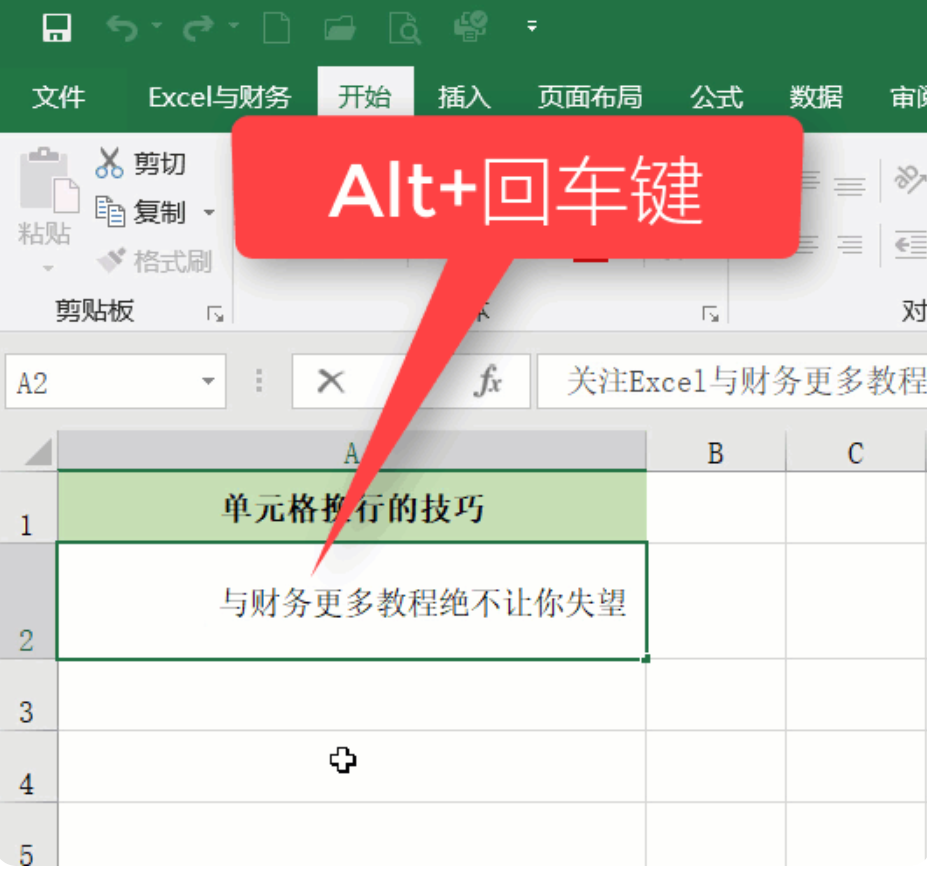Open the 剪贴板 dialog launcher
The height and width of the screenshot is (869, 927).
pos(215,313)
